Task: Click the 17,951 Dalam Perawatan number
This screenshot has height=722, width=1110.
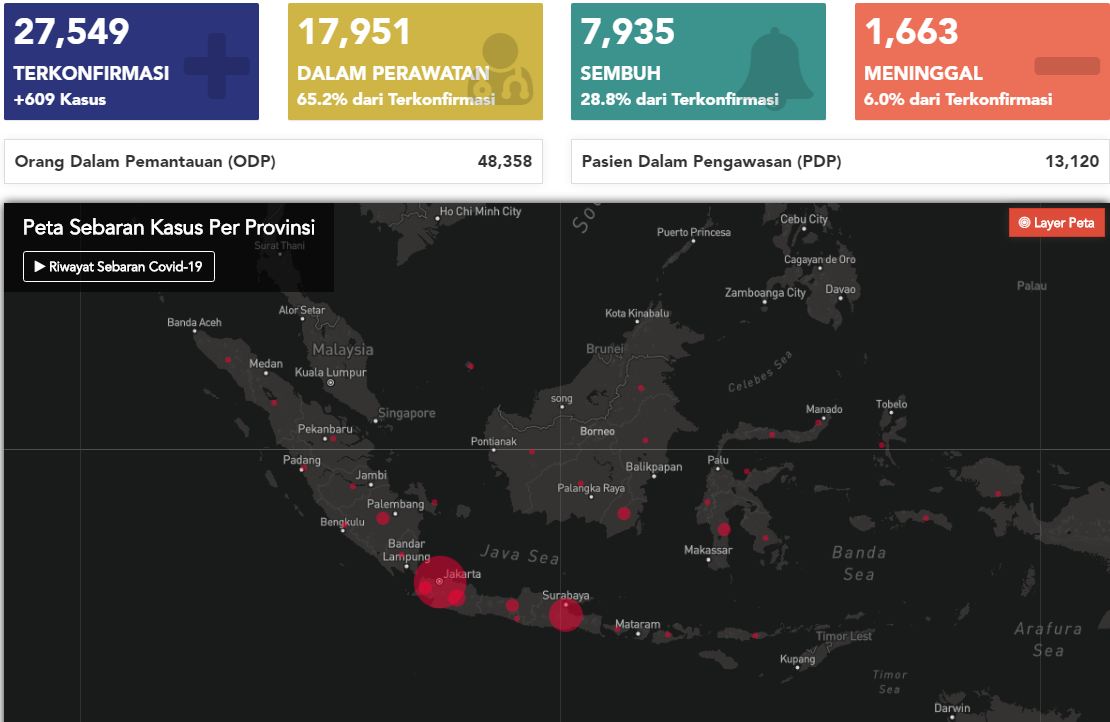Action: pyautogui.click(x=354, y=31)
